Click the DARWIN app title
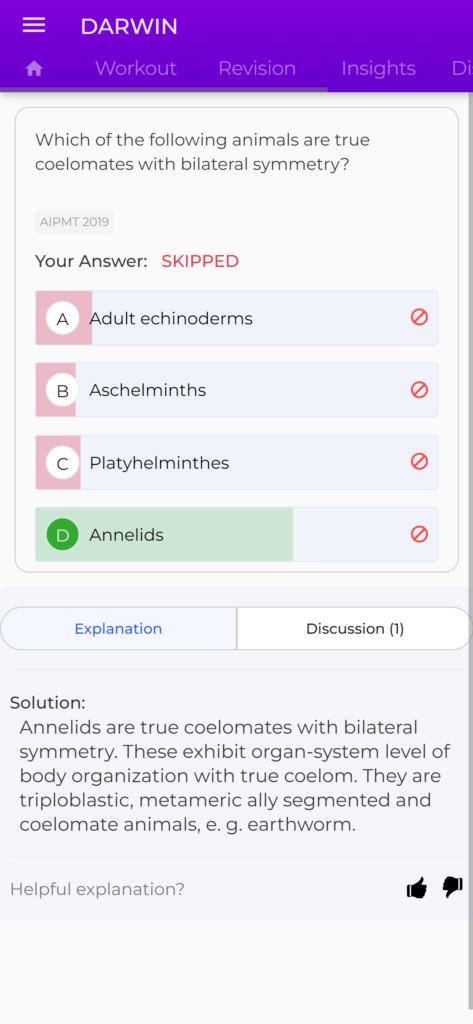Viewport: 473px width, 1024px height. click(129, 26)
